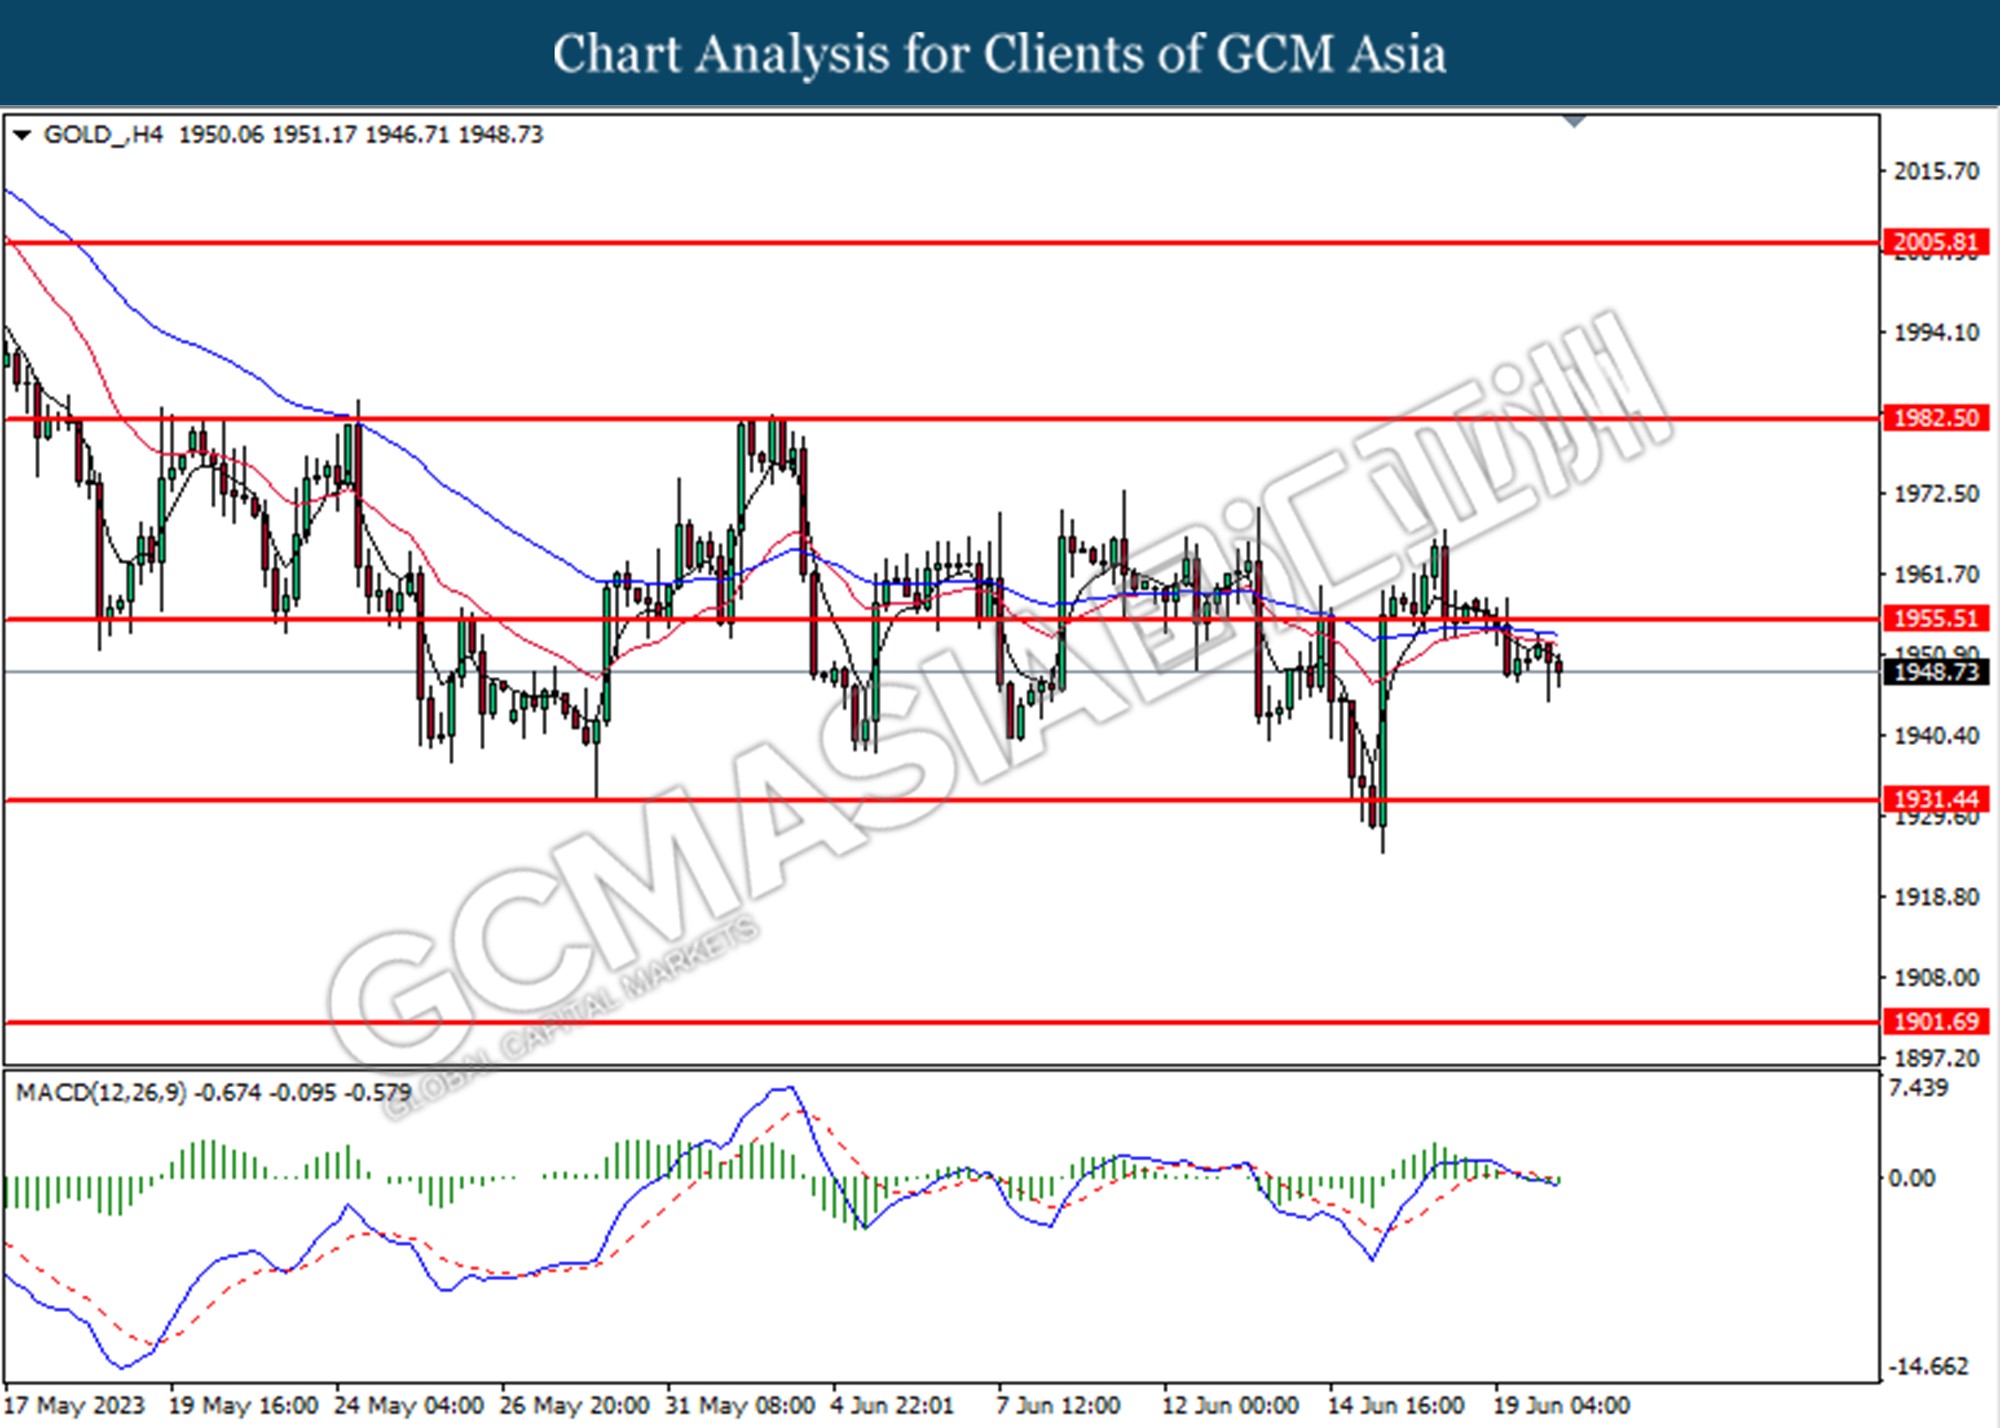Screen dimensions: 2000x1428
Task: Select the 17 May 2023 date label
Action: click(75, 1406)
